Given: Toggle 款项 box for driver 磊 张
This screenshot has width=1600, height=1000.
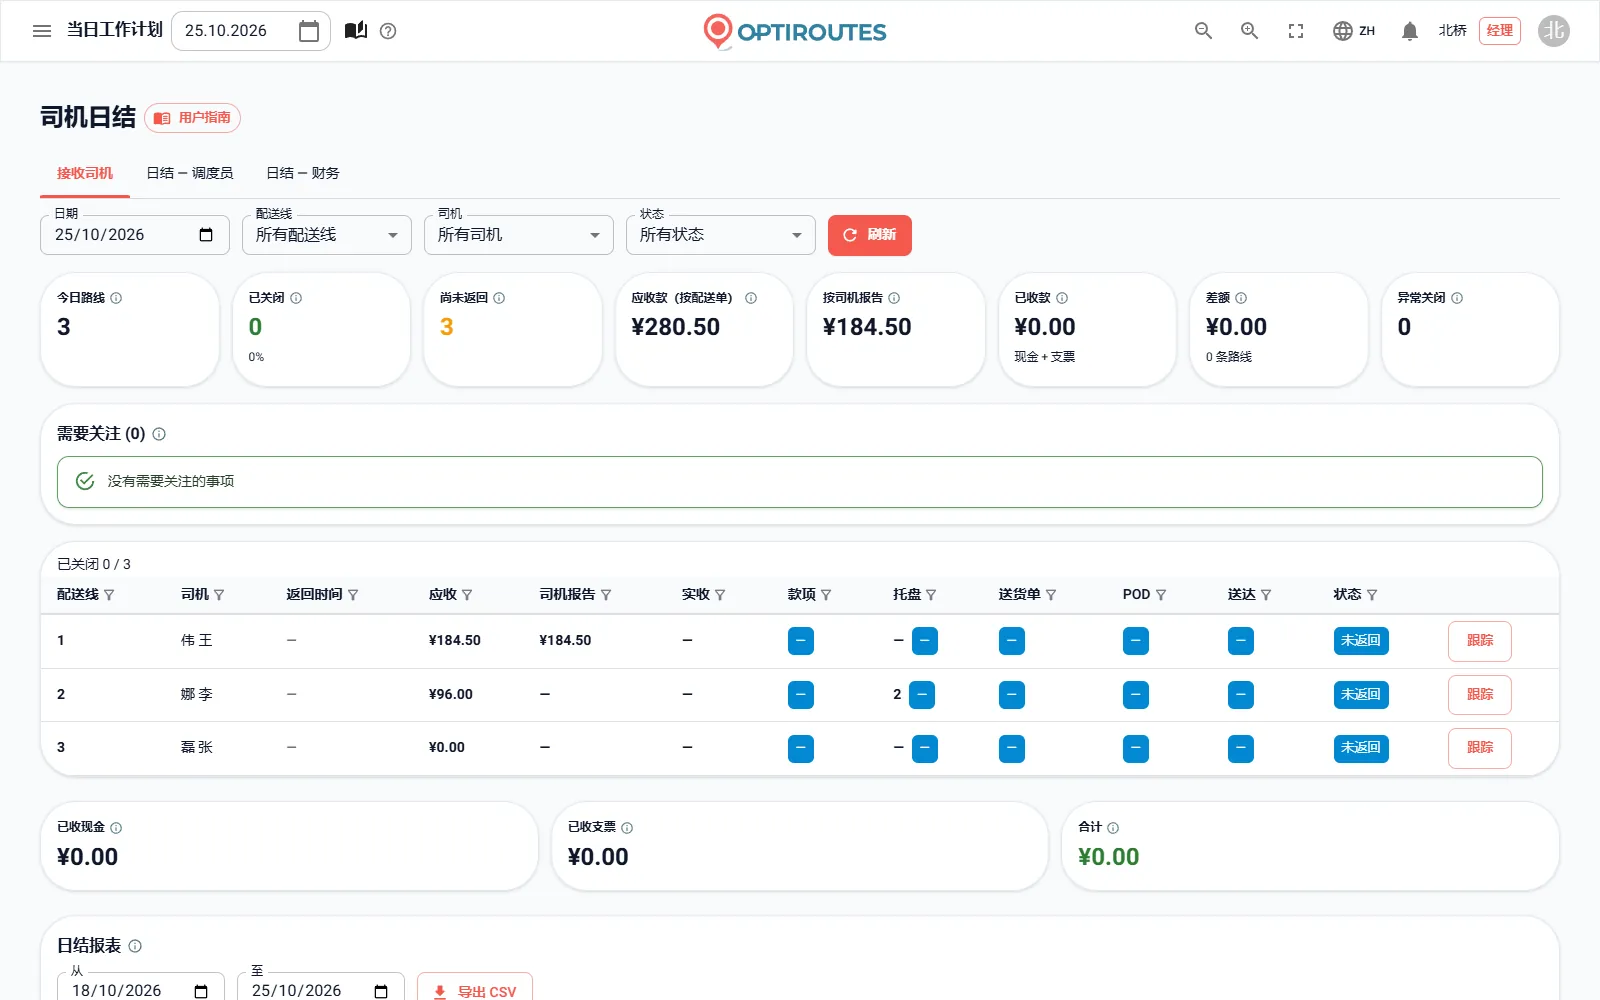Looking at the screenshot, I should tap(801, 748).
